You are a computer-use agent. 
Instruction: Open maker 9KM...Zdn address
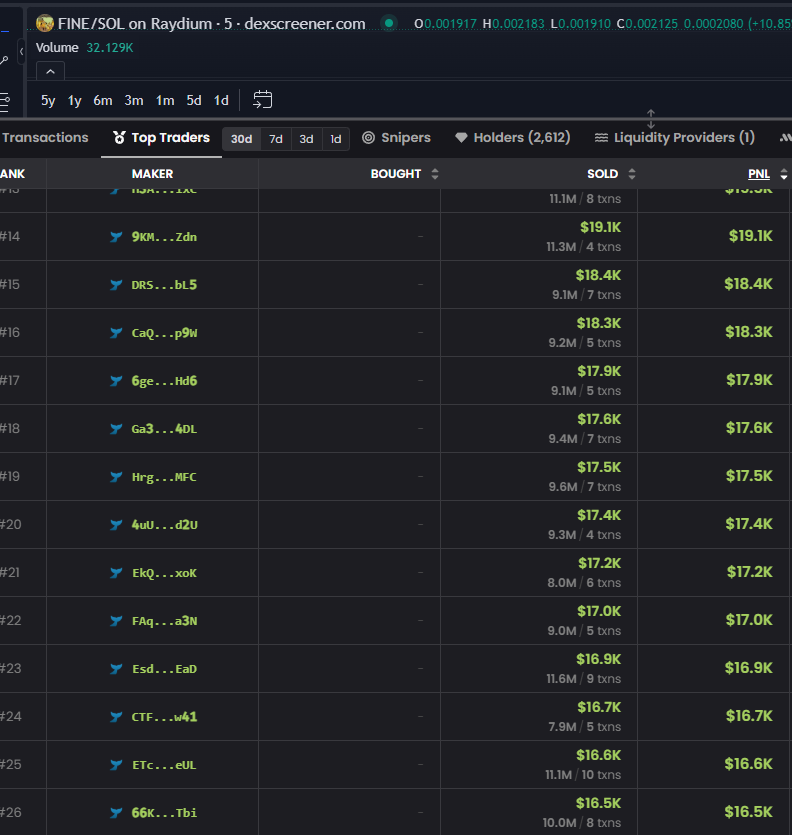tap(164, 236)
